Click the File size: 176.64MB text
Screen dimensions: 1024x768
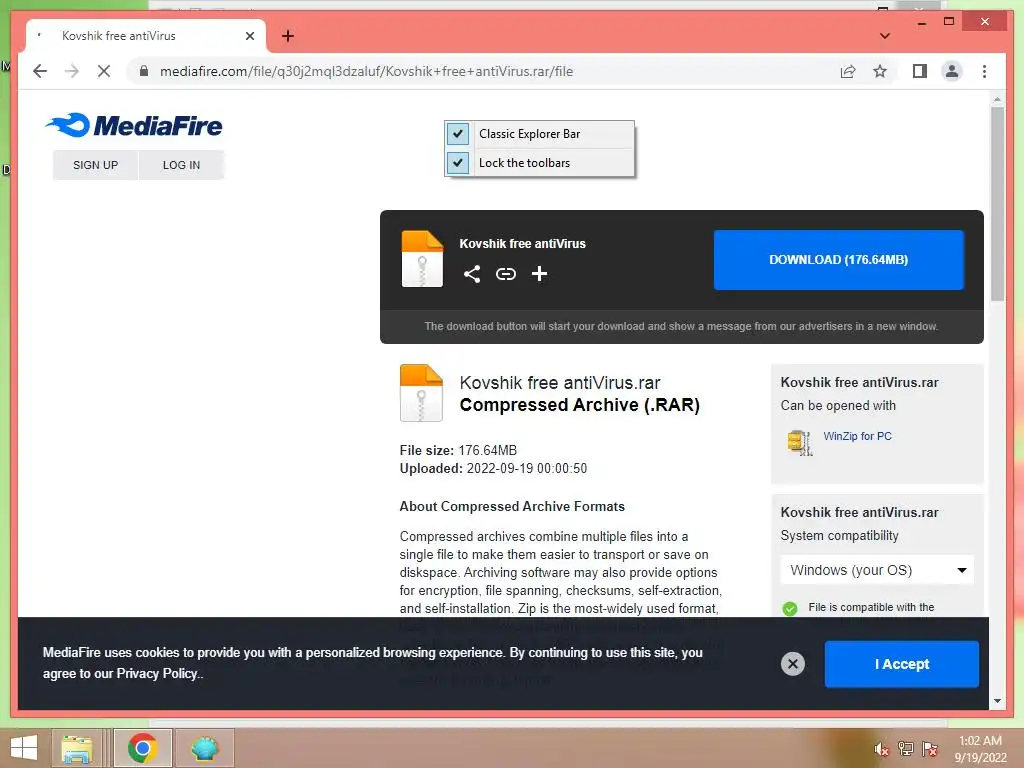[458, 451]
